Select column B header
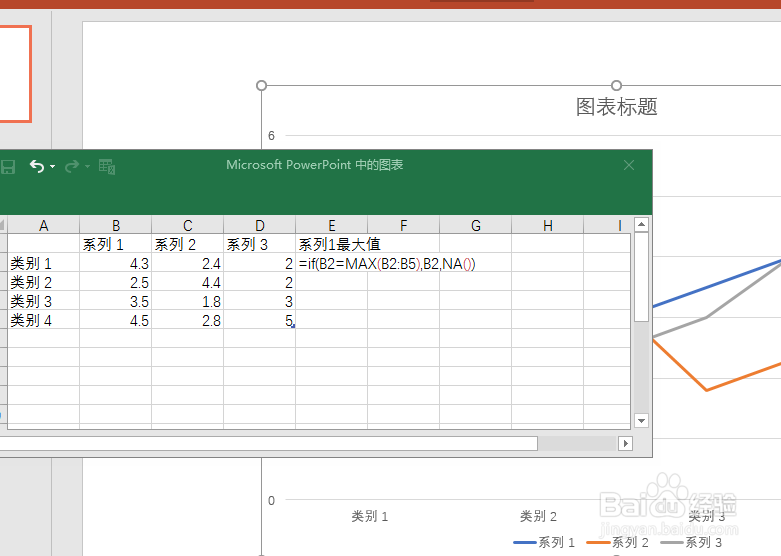 [116, 226]
